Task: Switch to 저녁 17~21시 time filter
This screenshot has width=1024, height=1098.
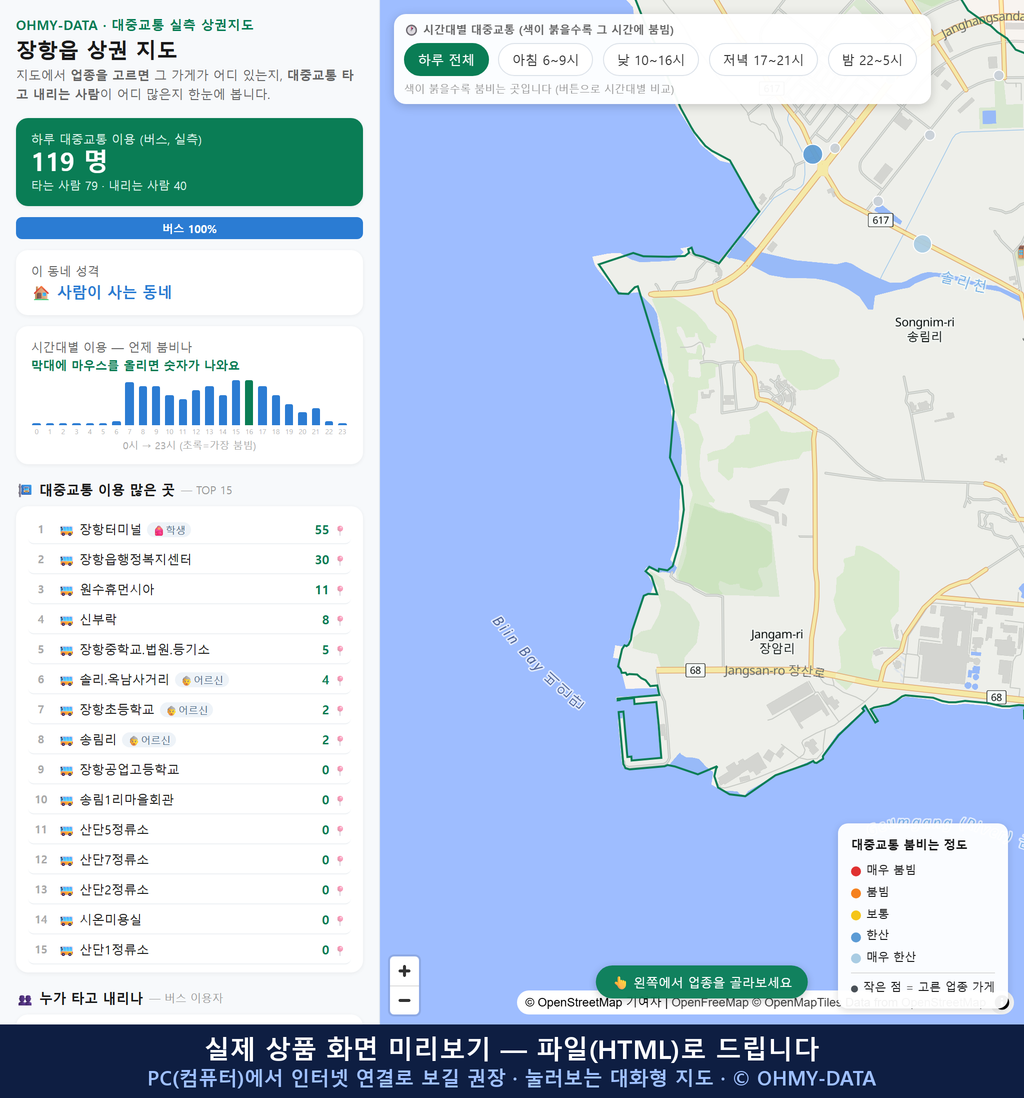Action: click(x=763, y=60)
